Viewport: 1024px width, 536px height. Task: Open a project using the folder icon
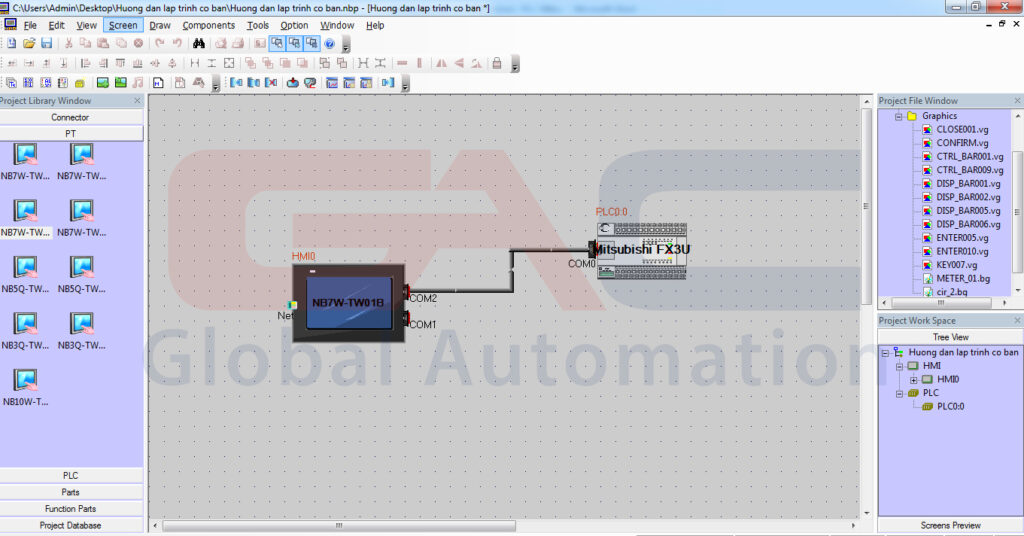(x=29, y=43)
